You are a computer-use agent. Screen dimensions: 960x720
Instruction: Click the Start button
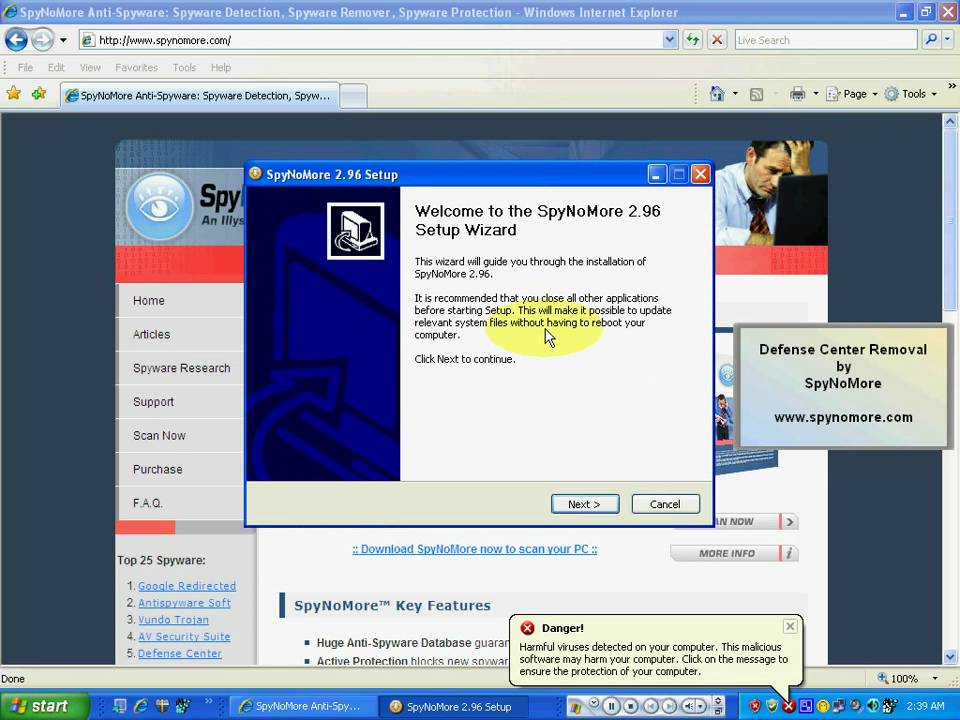(x=45, y=706)
